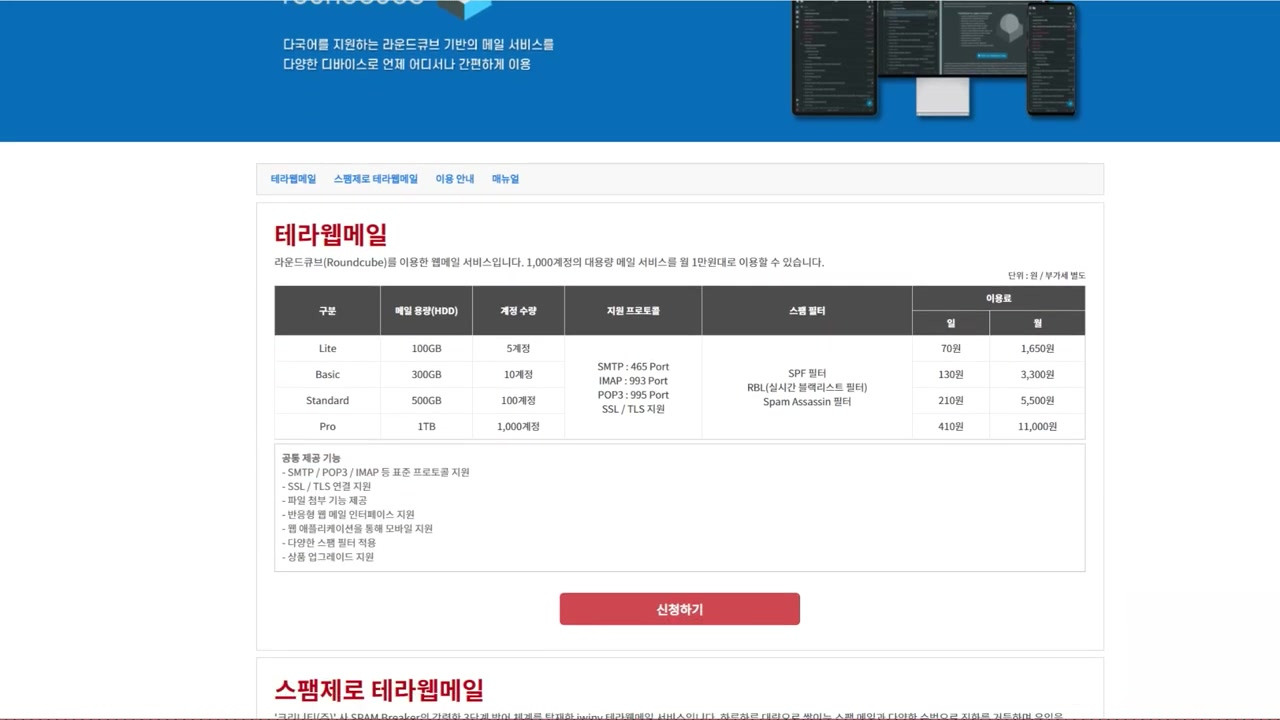The image size is (1280, 720).
Task: Click the 상품 업그레이드 지원 feature line
Action: click(328, 556)
